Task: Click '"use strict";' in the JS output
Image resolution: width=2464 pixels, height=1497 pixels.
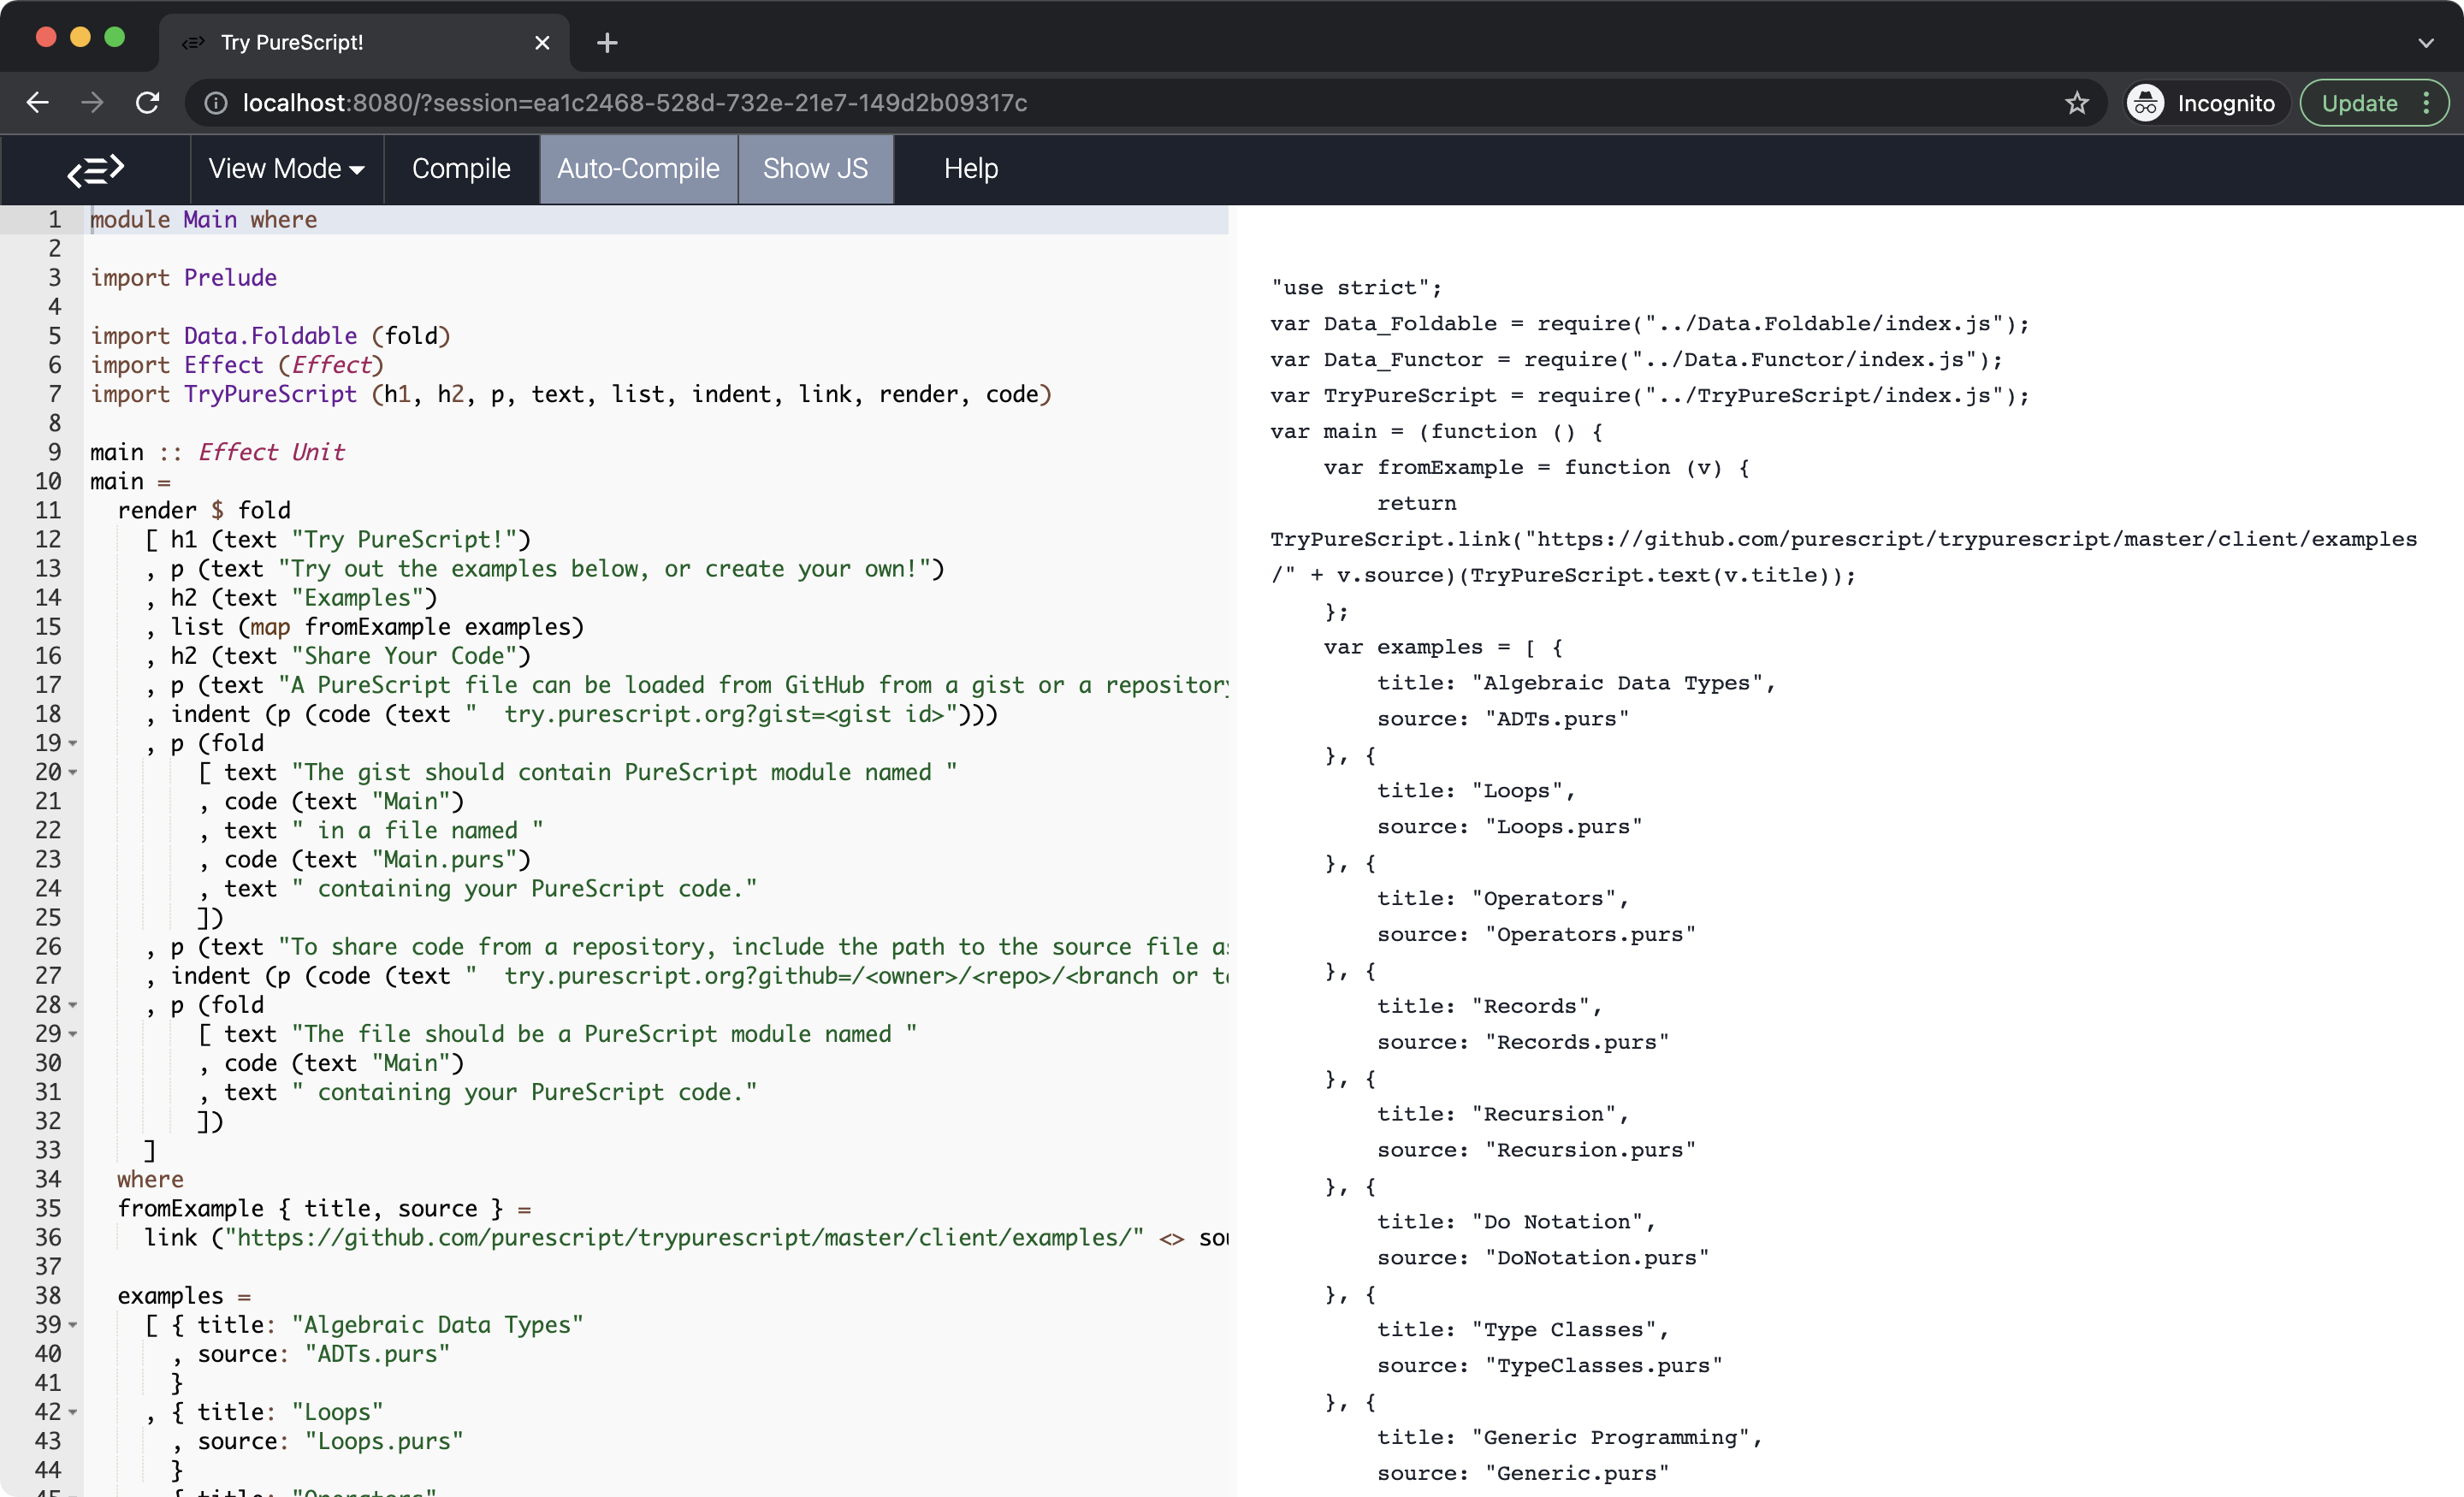Action: (1356, 288)
